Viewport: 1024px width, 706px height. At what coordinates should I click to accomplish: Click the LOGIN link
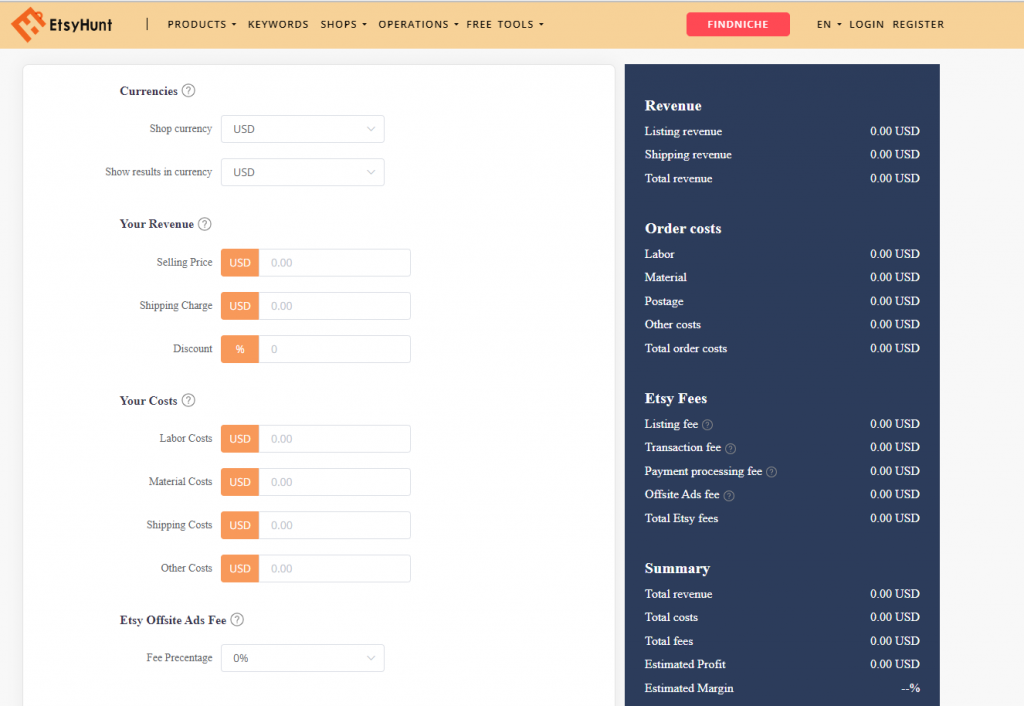[866, 24]
